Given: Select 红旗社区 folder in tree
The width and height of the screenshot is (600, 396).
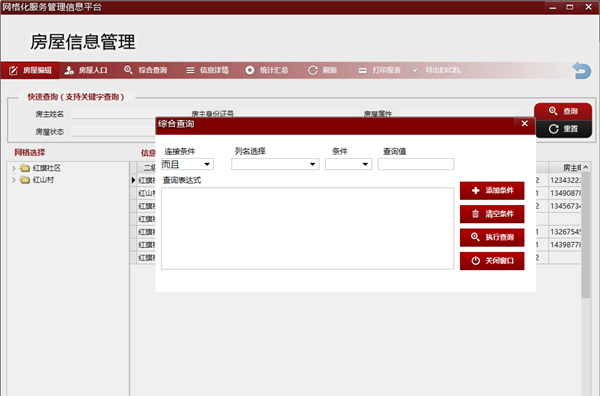Looking at the screenshot, I should (41, 168).
